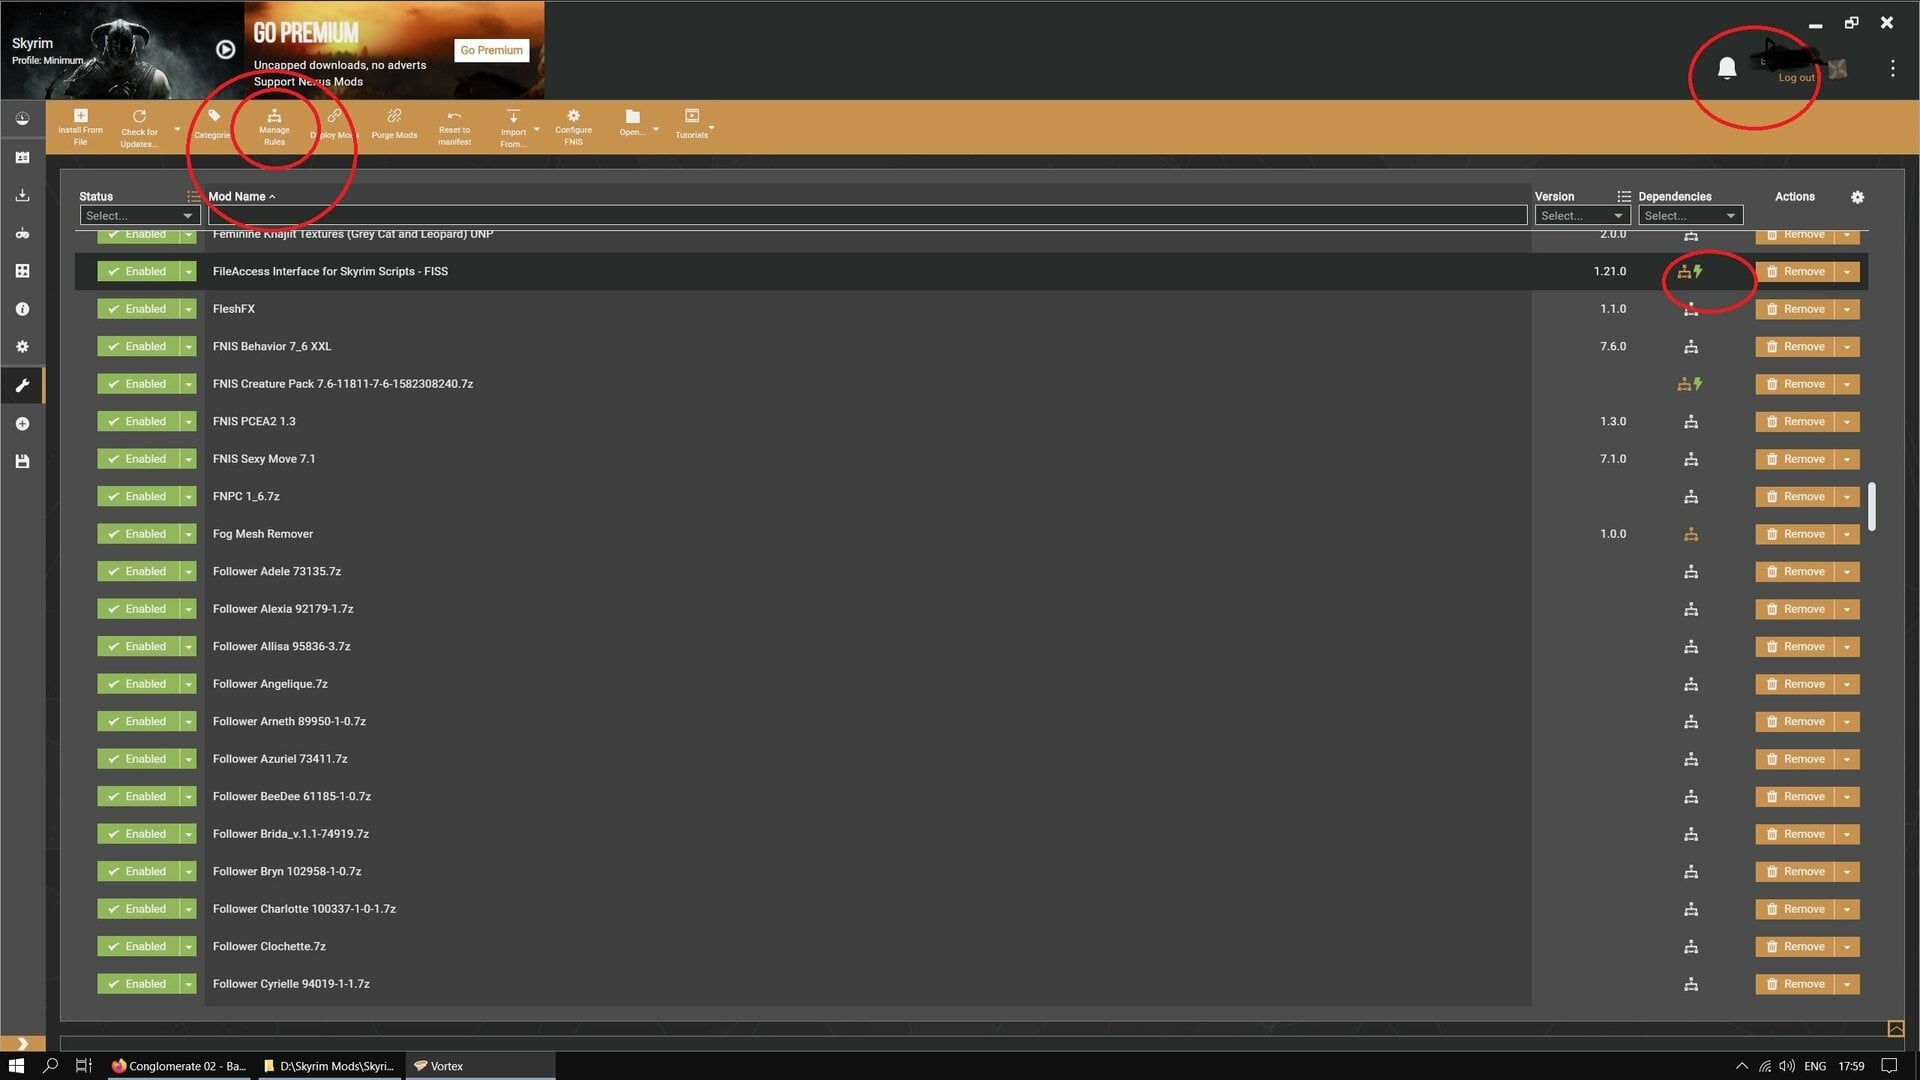Click Mod Name filter input field
Image resolution: width=1920 pixels, height=1080 pixels.
coord(867,215)
